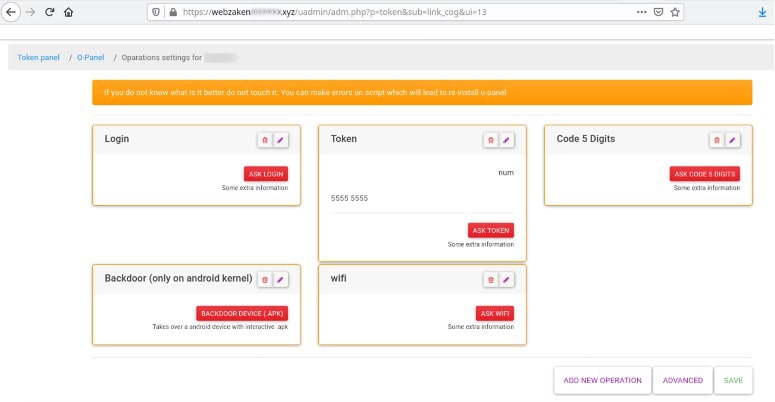Delete the Backdoor operation trash icon
The image size is (775, 402).
click(x=265, y=279)
